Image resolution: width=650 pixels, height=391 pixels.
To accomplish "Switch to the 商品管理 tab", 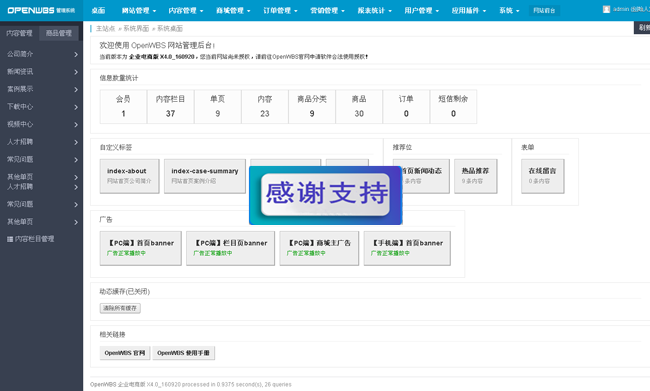I will click(59, 33).
